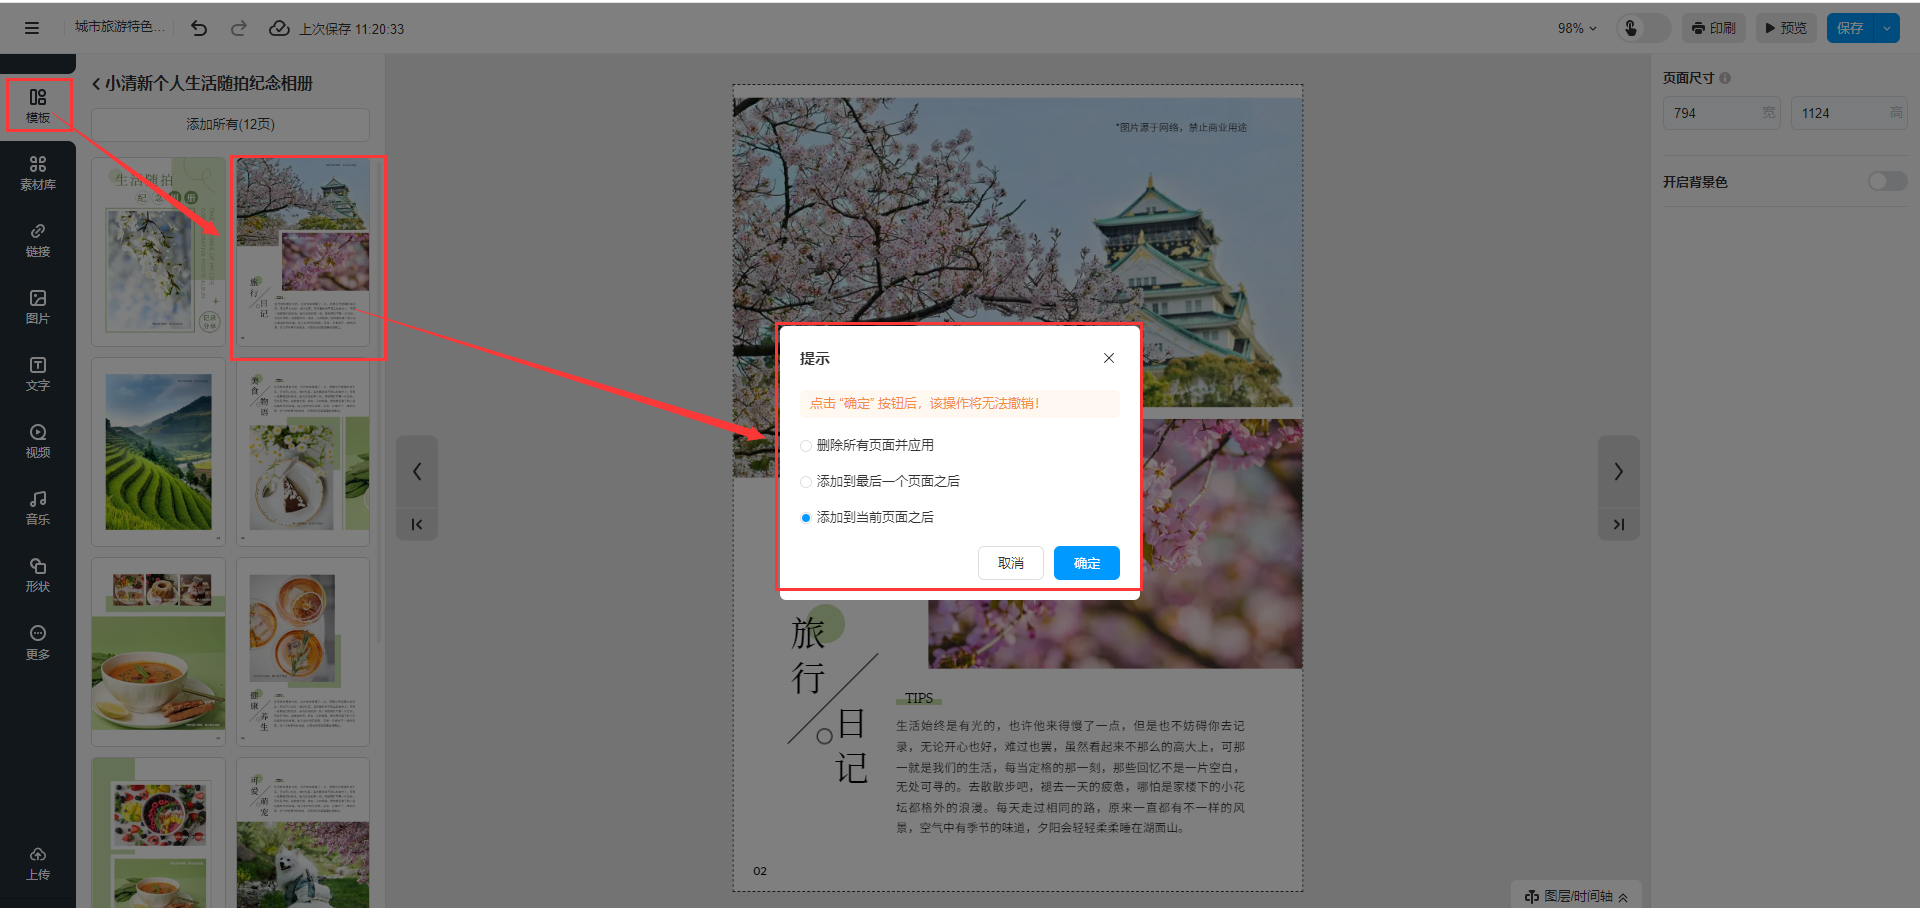Image resolution: width=1920 pixels, height=908 pixels.
Task: Expand the 图层/时间轴 panel
Action: (1576, 896)
